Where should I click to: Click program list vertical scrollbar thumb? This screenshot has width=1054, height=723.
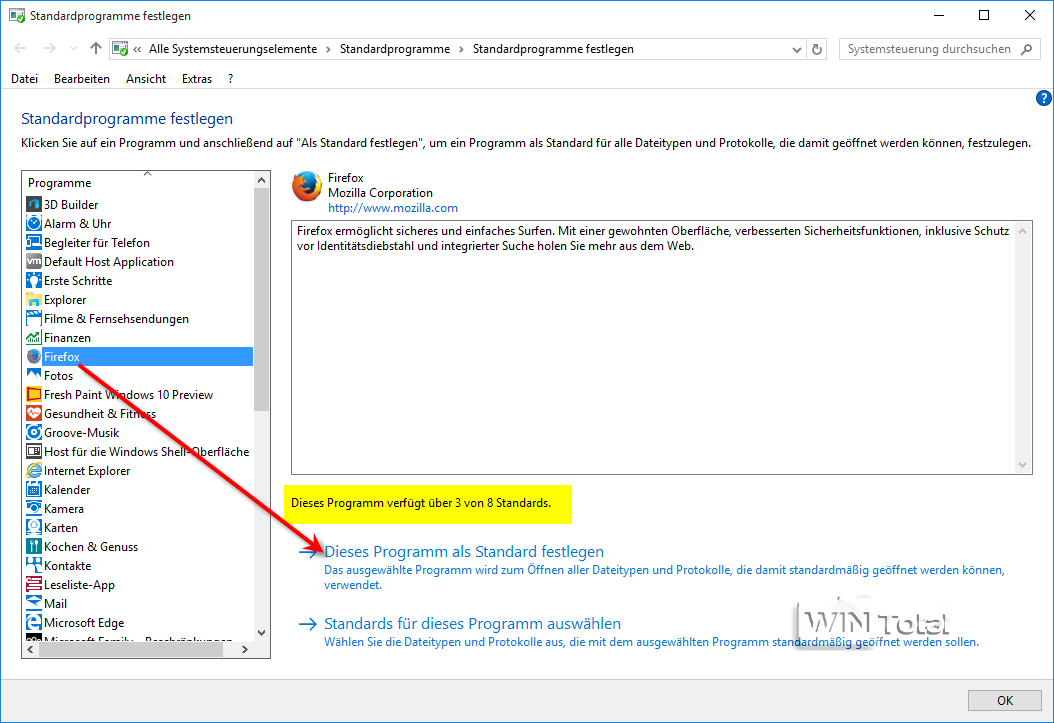pos(261,300)
